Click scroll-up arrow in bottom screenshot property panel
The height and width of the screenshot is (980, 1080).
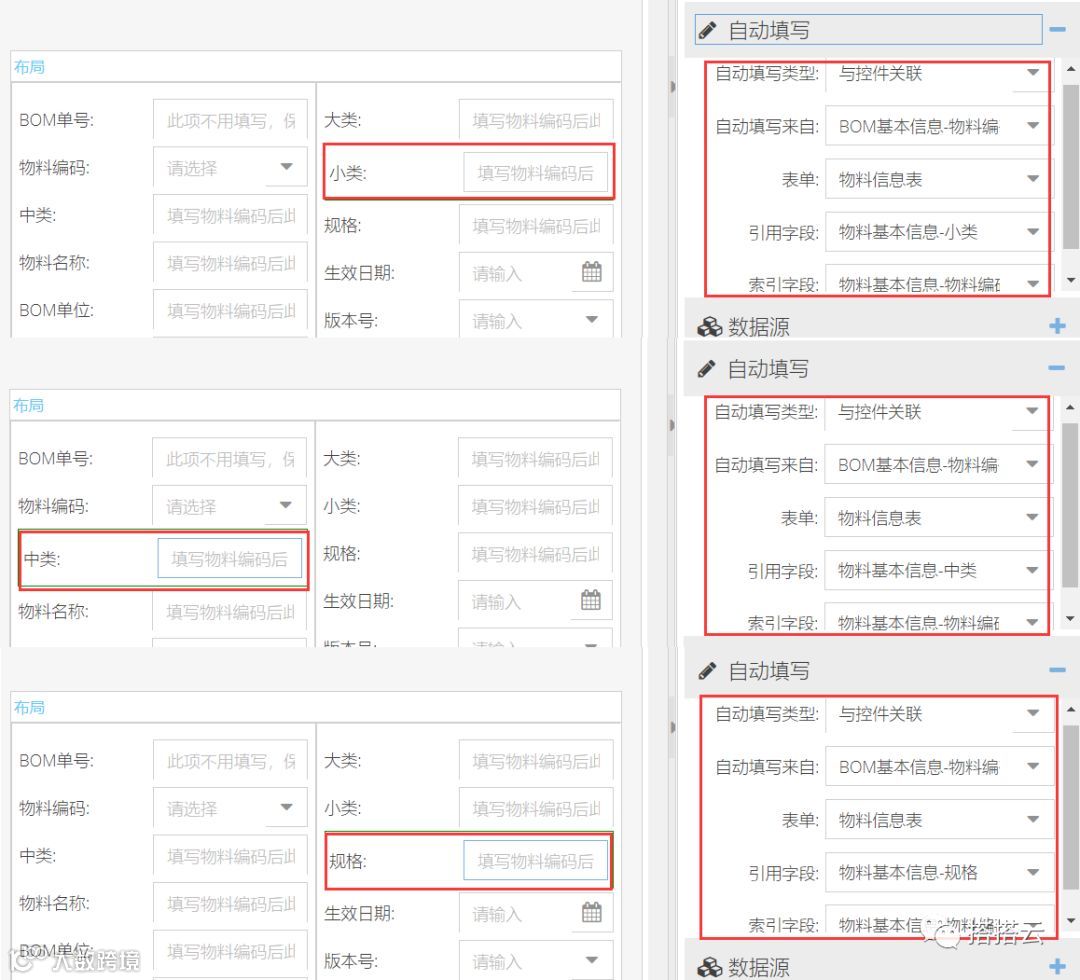coord(1071,709)
